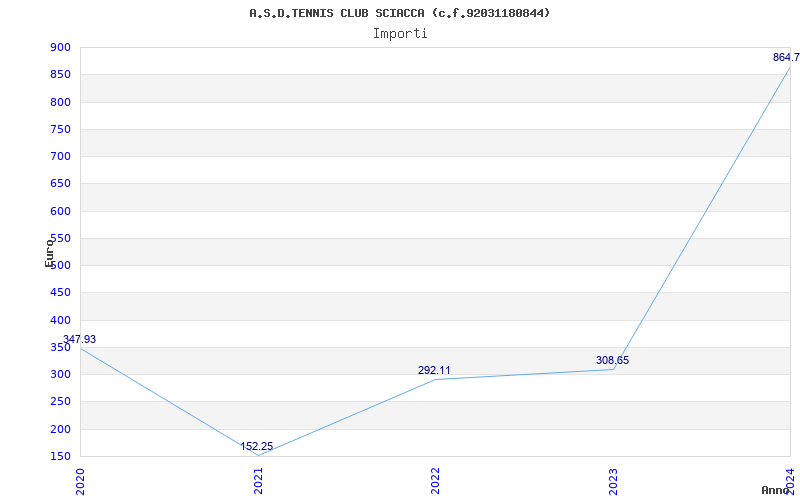Click the 152.25 data label
The width and height of the screenshot is (800, 500).
pyautogui.click(x=257, y=446)
